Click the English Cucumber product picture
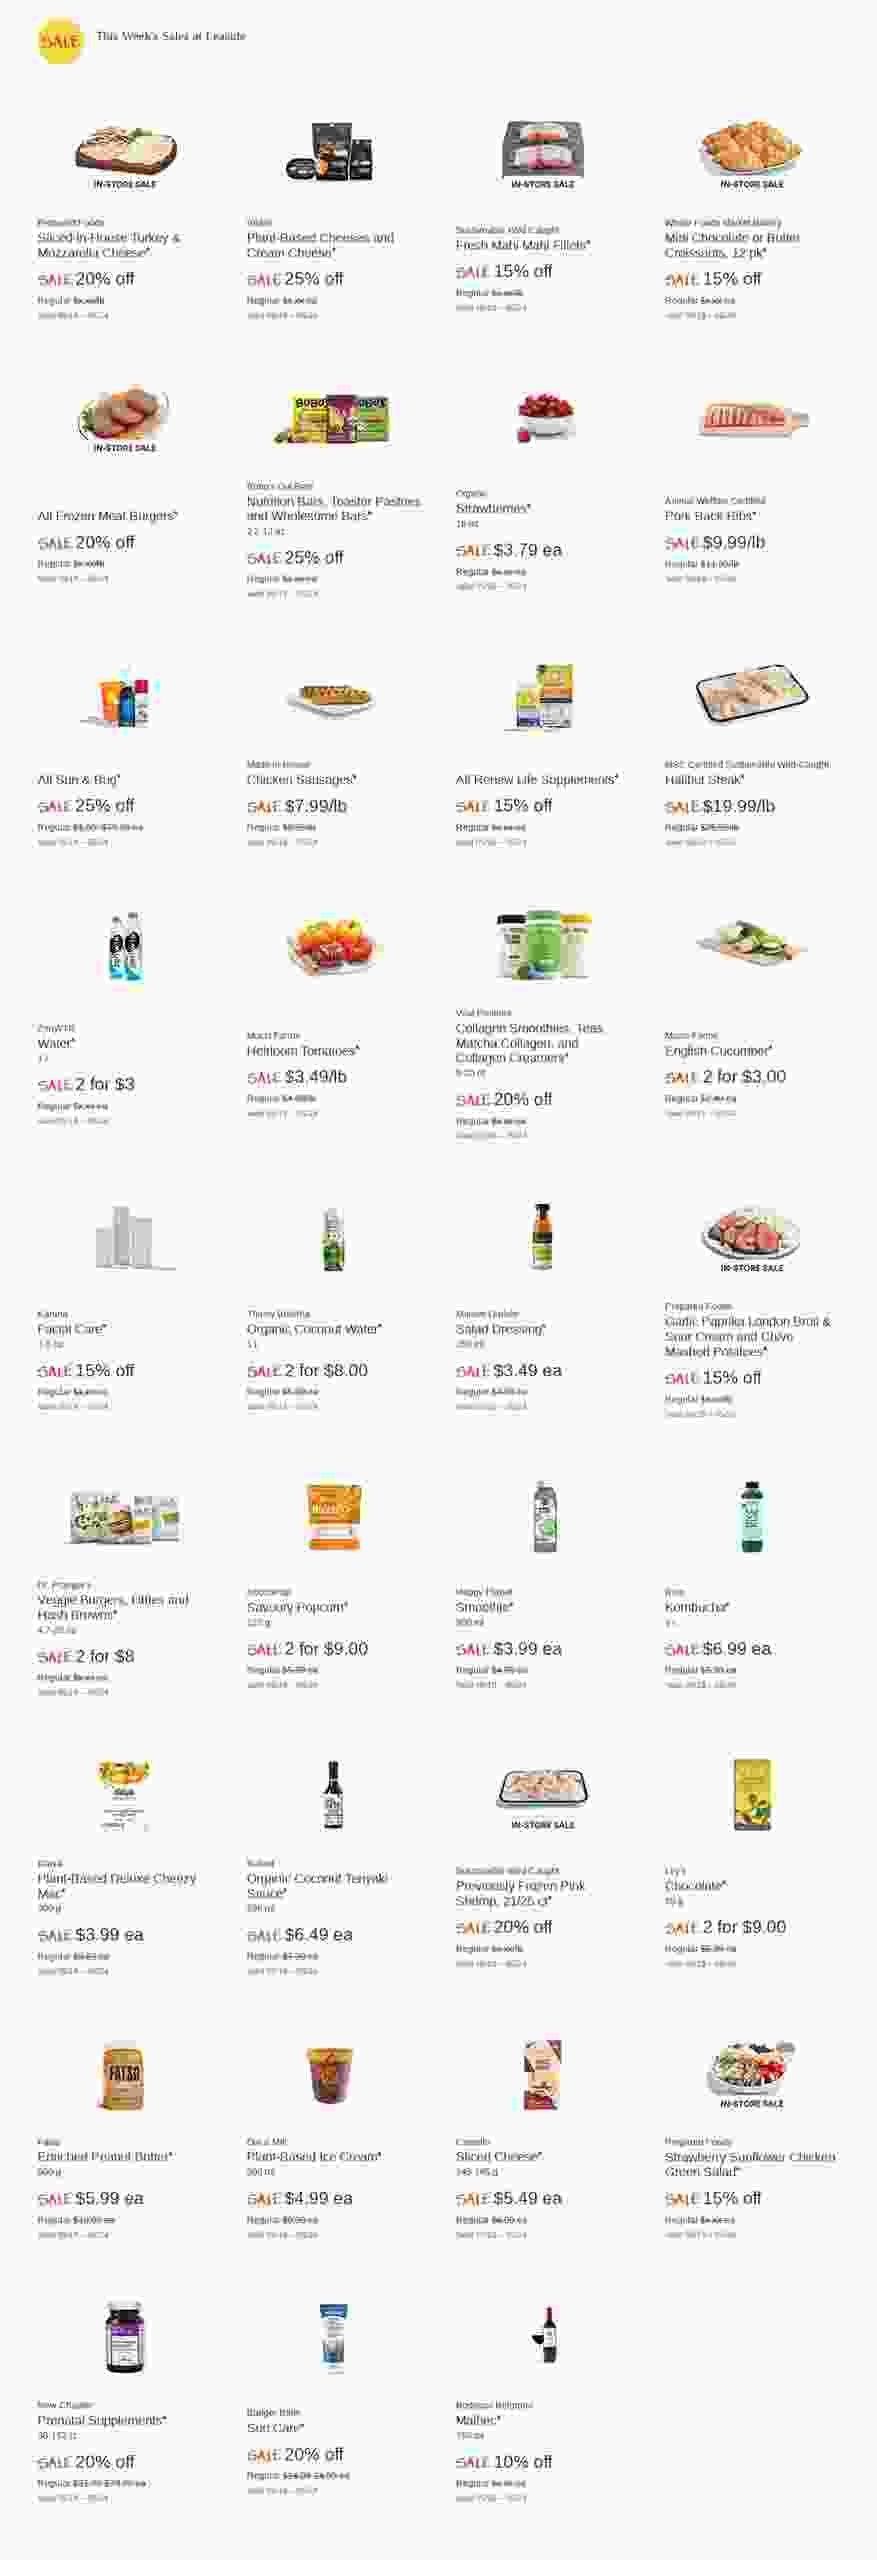The image size is (877, 2560). coord(752,944)
